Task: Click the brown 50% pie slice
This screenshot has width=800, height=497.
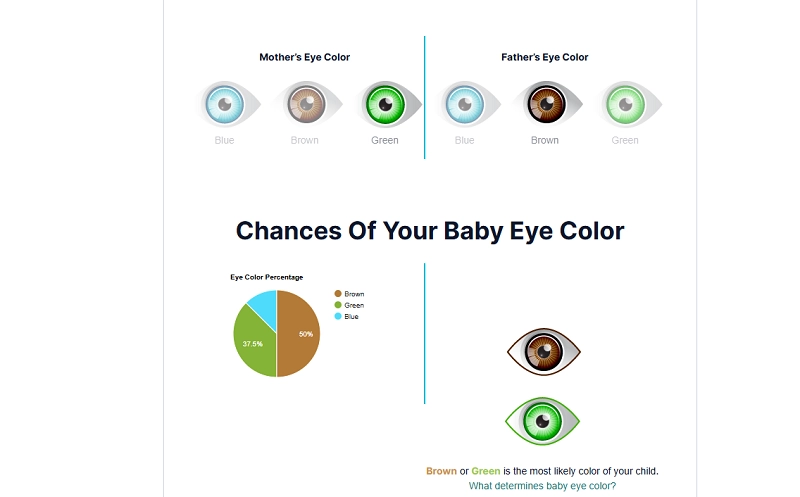Action: coord(300,334)
